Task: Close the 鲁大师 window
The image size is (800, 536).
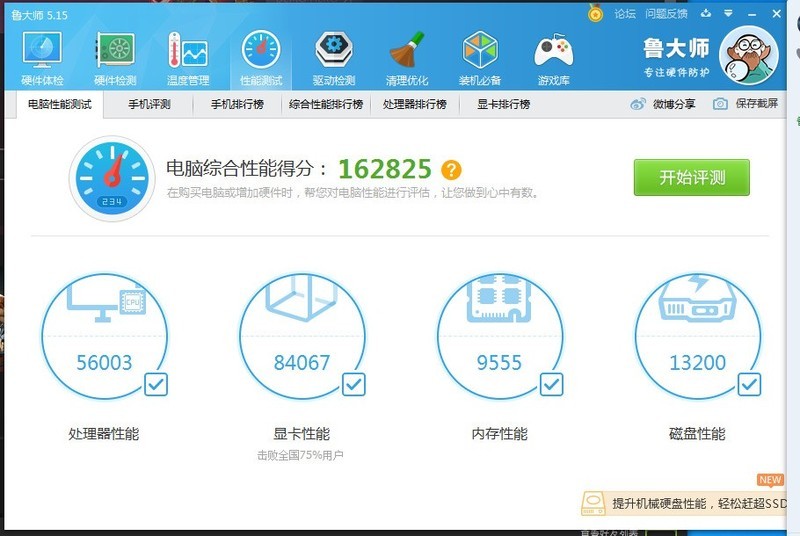Action: (777, 14)
